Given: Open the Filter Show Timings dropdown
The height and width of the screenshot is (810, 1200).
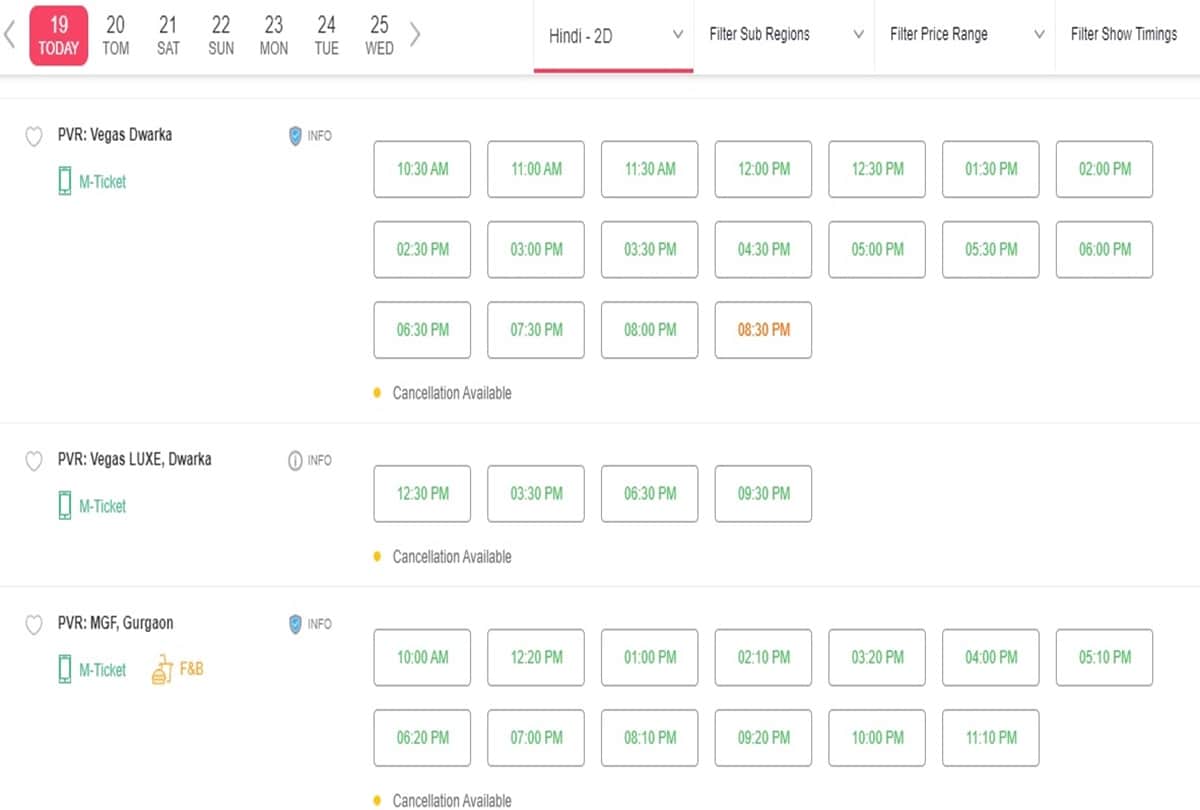Looking at the screenshot, I should point(1124,35).
